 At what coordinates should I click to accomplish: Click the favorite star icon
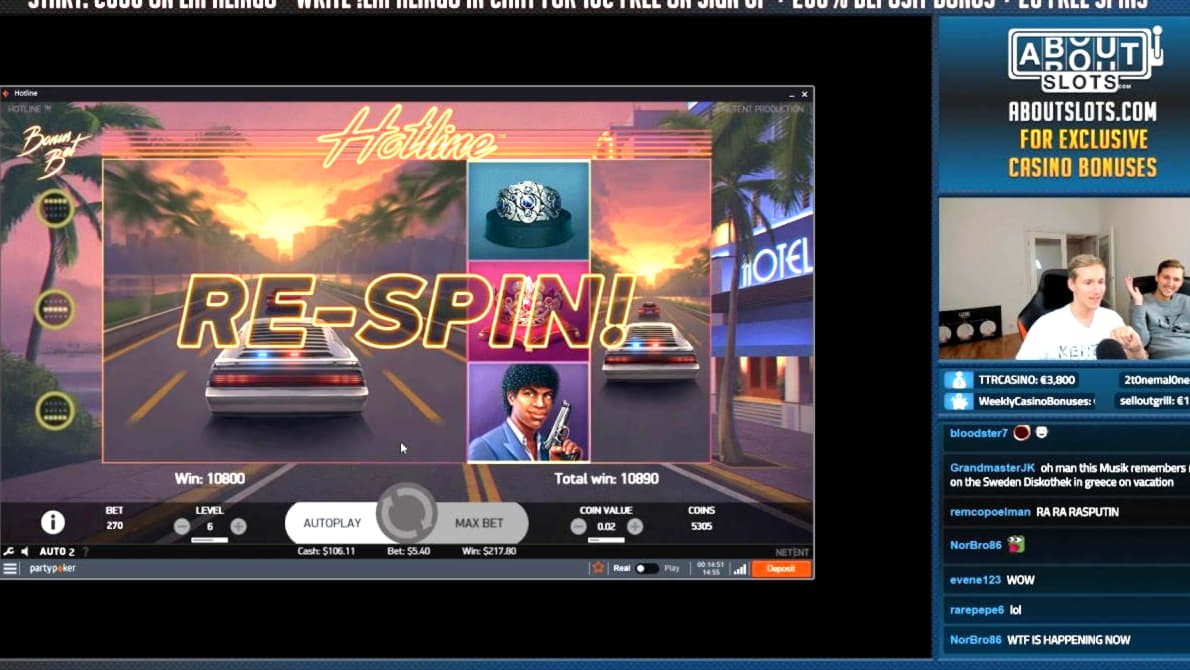[598, 568]
